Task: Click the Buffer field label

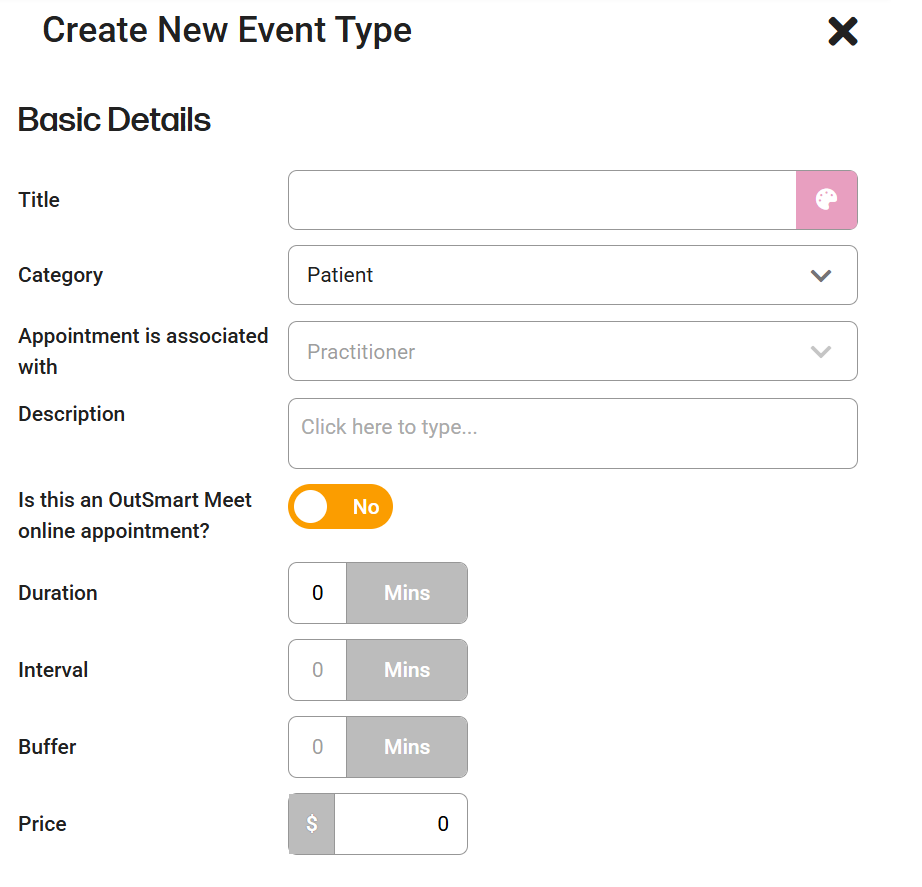Action: pyautogui.click(x=47, y=747)
